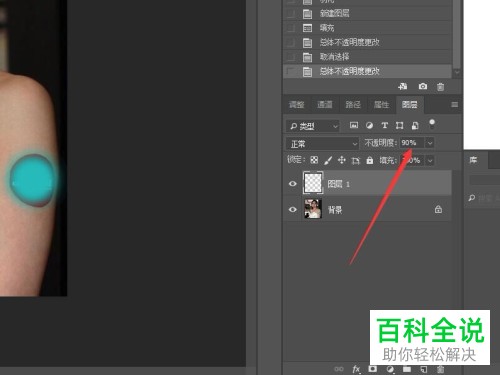
Task: Open 填充 fill slider dropdown arrow
Action: pos(430,161)
